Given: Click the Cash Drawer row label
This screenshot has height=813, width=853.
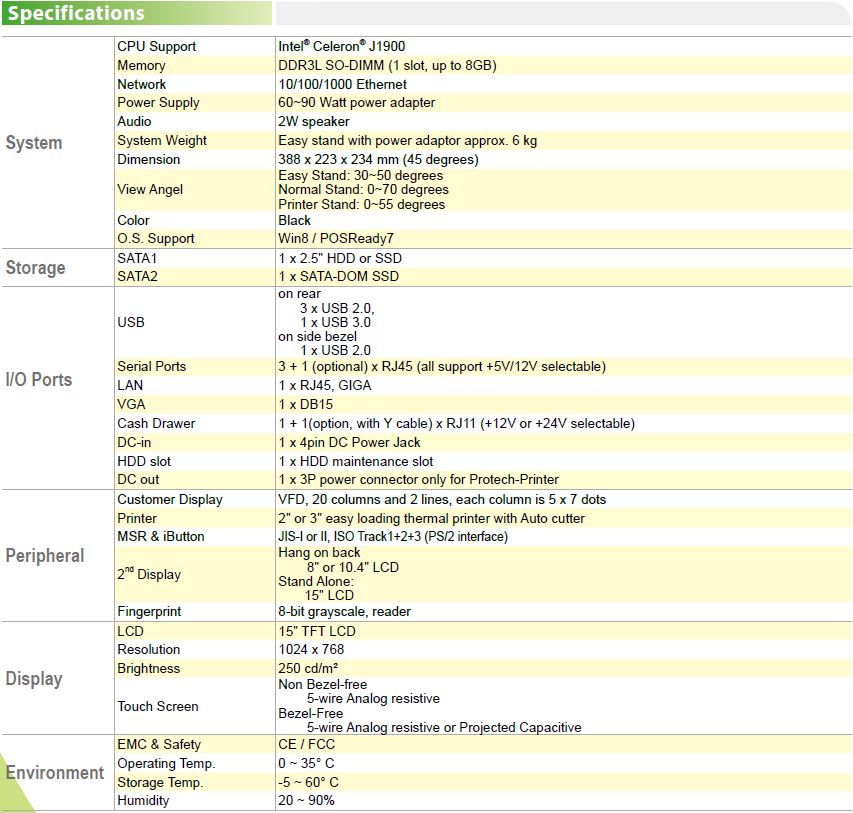Looking at the screenshot, I should tap(156, 423).
